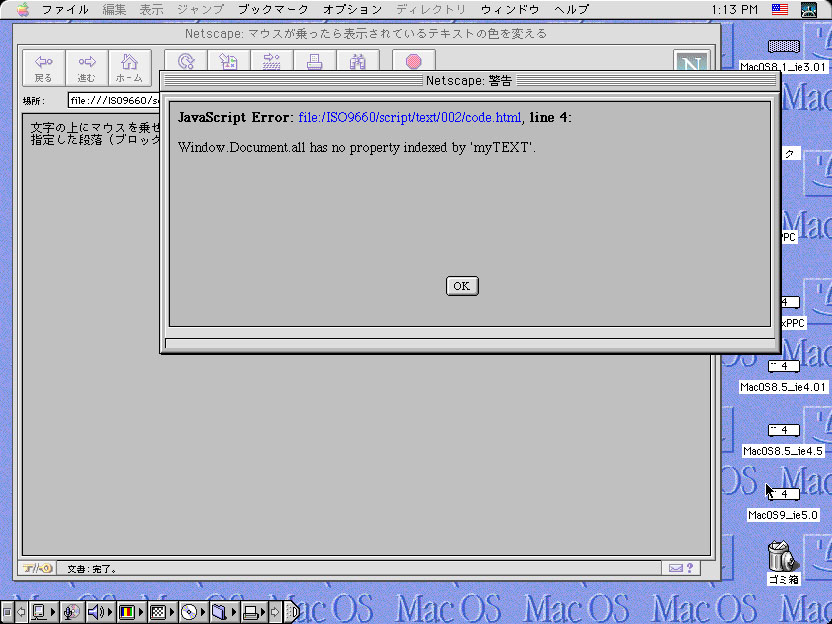
Task: Click the 文書: 完了。 status bar text
Action: click(x=92, y=569)
